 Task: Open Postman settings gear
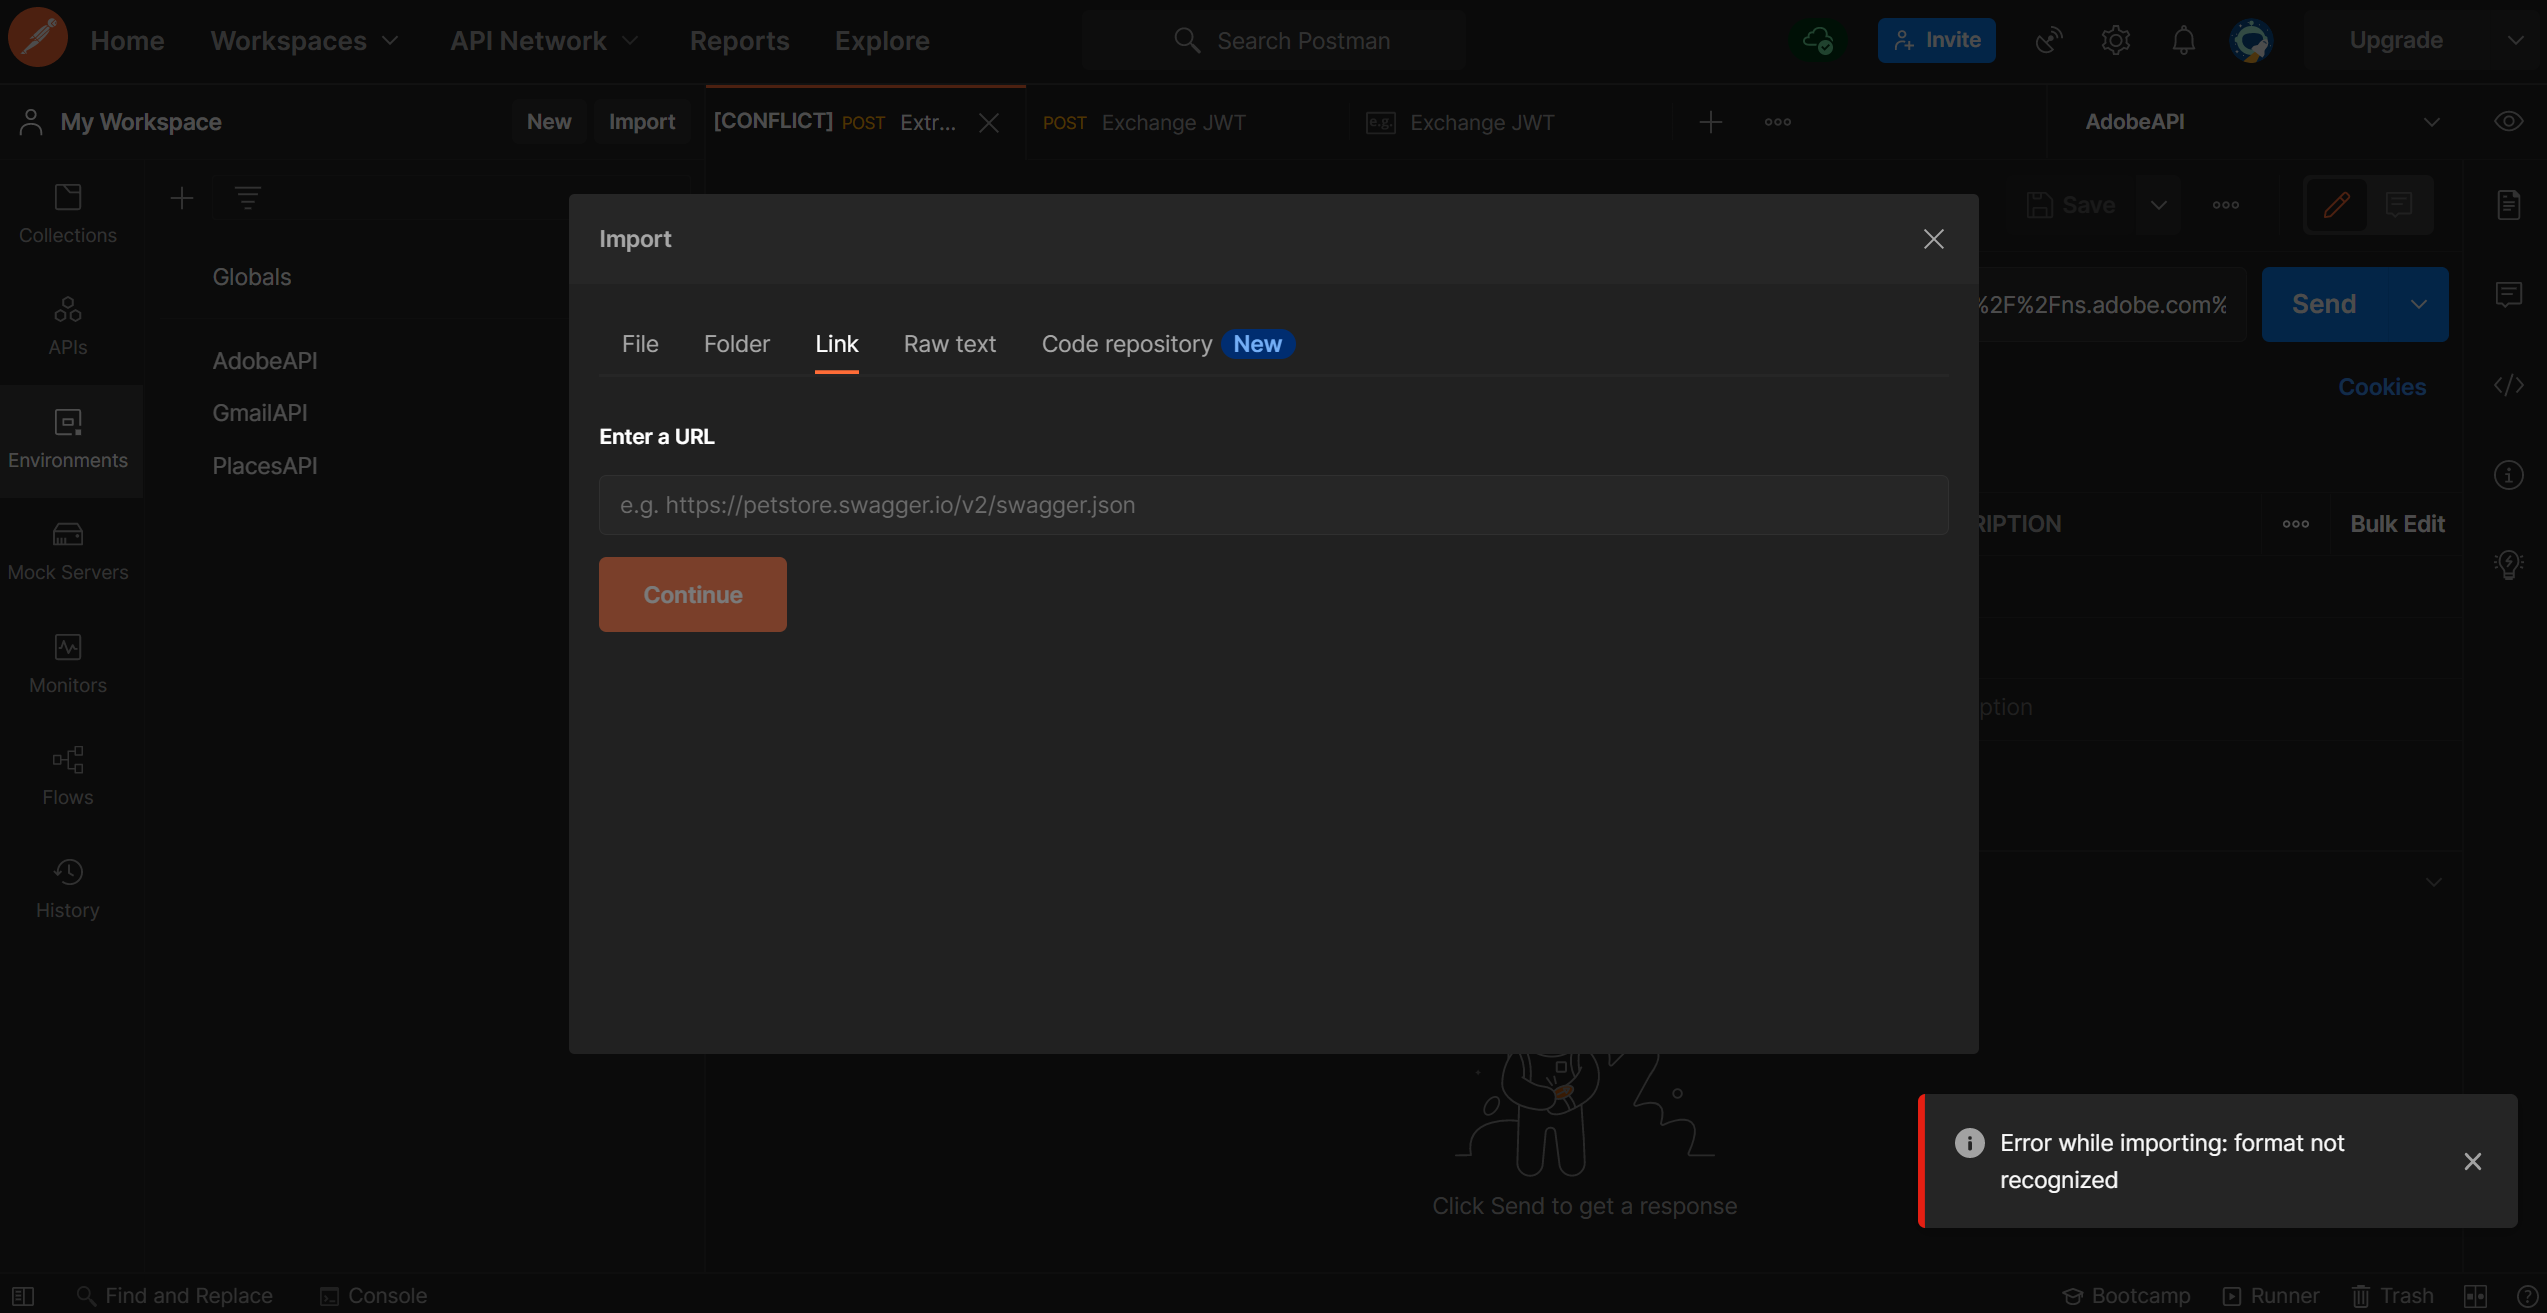[2114, 40]
